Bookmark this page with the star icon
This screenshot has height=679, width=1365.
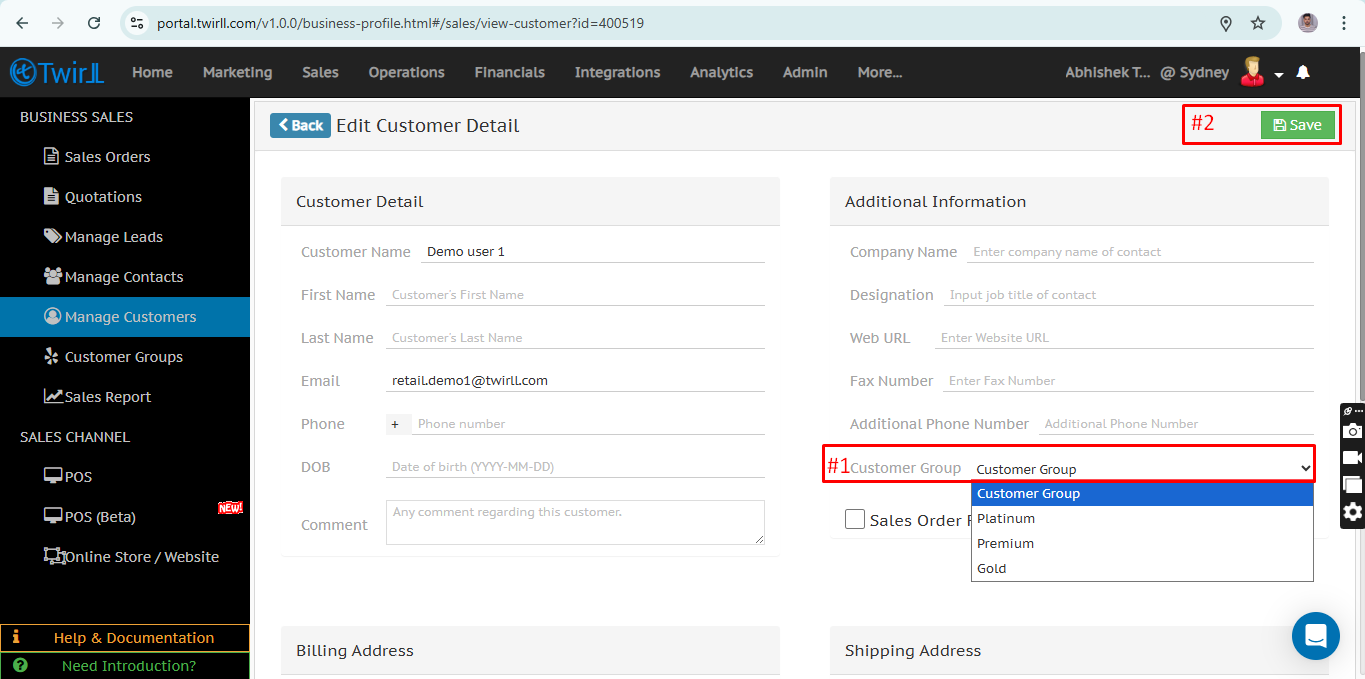(x=1258, y=23)
